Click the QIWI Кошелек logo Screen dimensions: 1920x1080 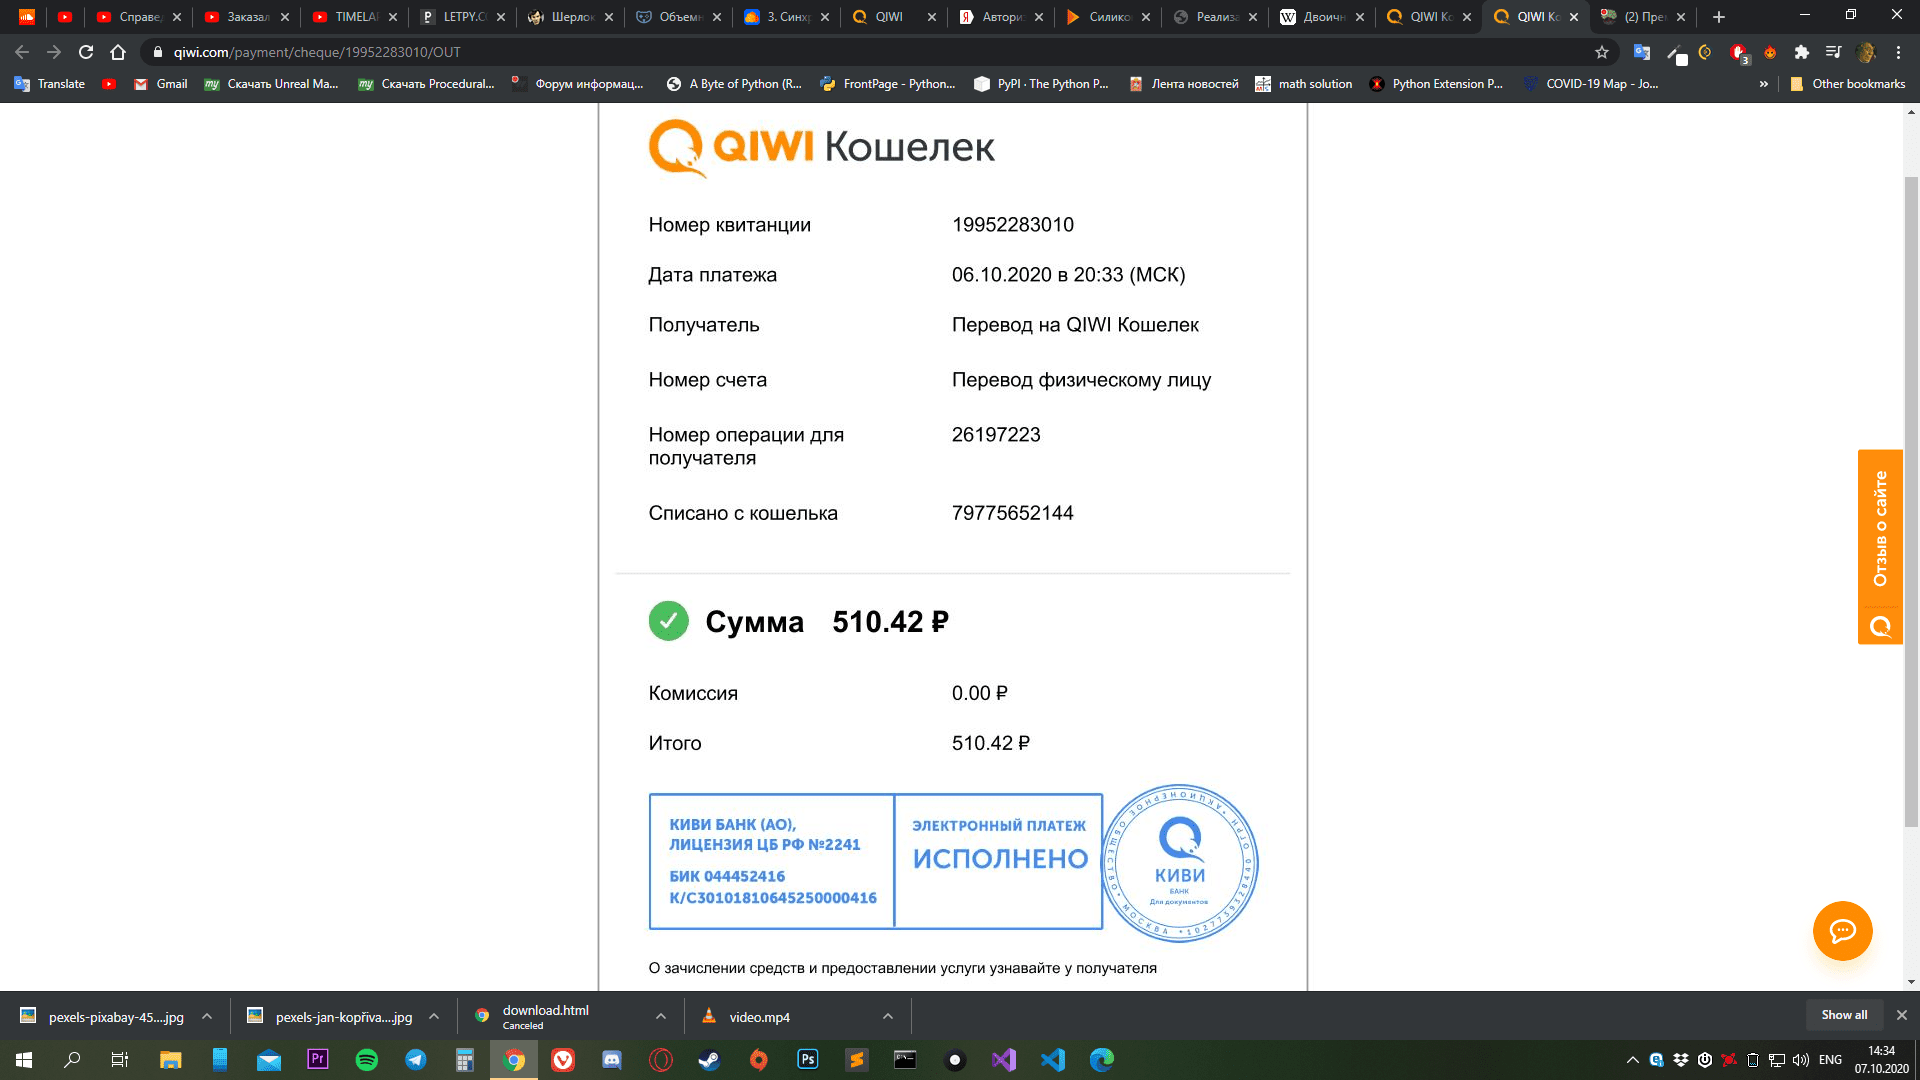click(x=821, y=147)
